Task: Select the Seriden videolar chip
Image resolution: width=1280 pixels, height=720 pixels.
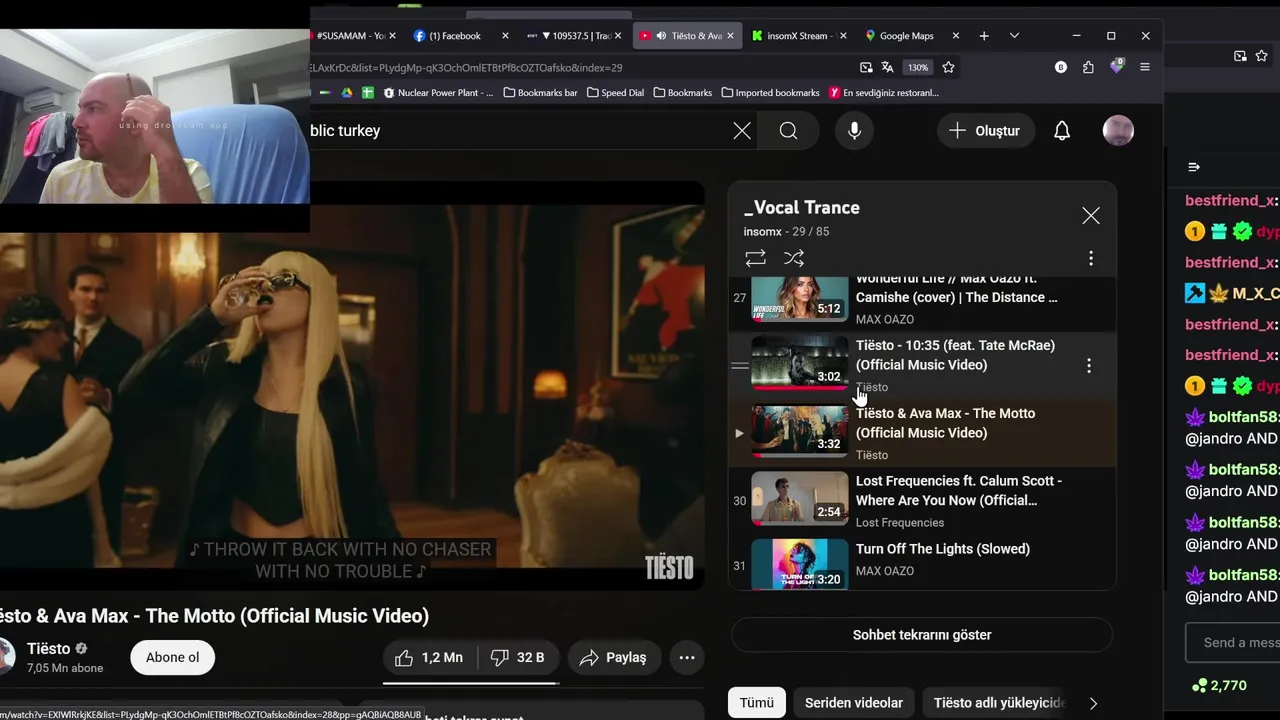Action: point(854,703)
